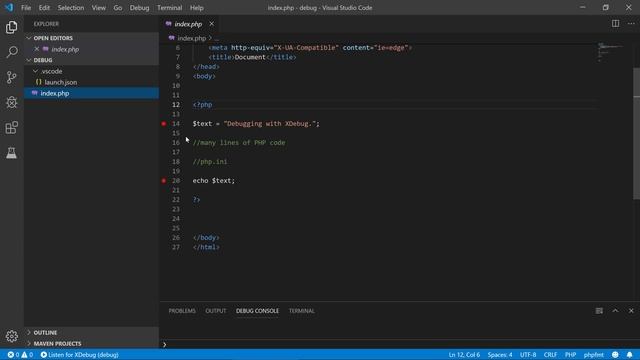The height and width of the screenshot is (360, 640).
Task: Change language mode via PHP
Action: 570,355
